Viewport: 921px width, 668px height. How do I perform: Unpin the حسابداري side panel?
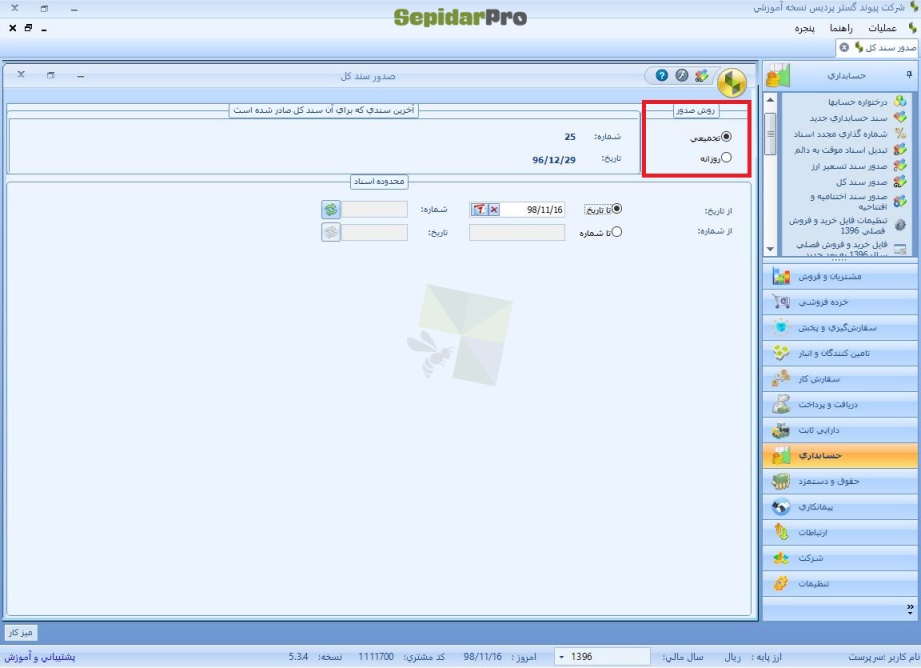909,75
